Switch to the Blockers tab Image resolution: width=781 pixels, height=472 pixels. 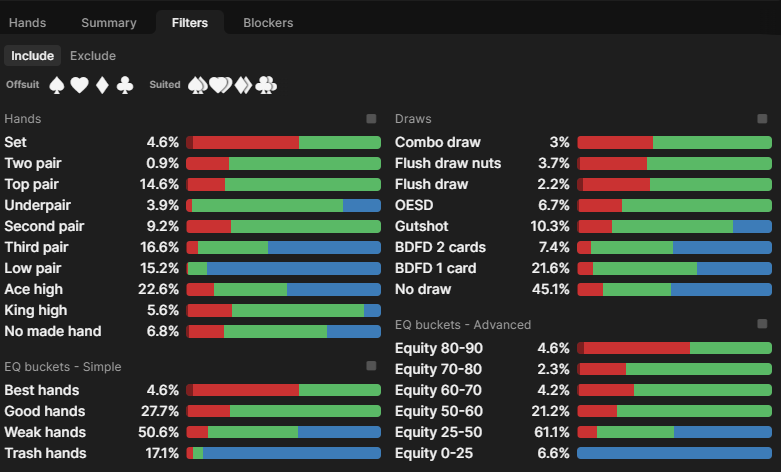pos(268,22)
